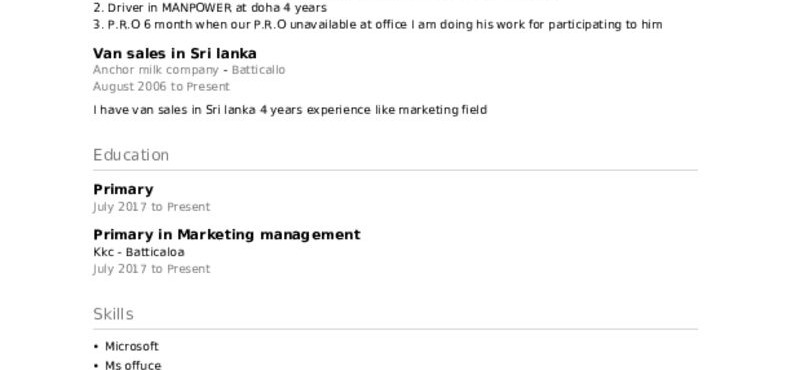Image resolution: width=791 pixels, height=370 pixels.
Task: Click the Microsoft skill bullet item
Action: click(132, 346)
